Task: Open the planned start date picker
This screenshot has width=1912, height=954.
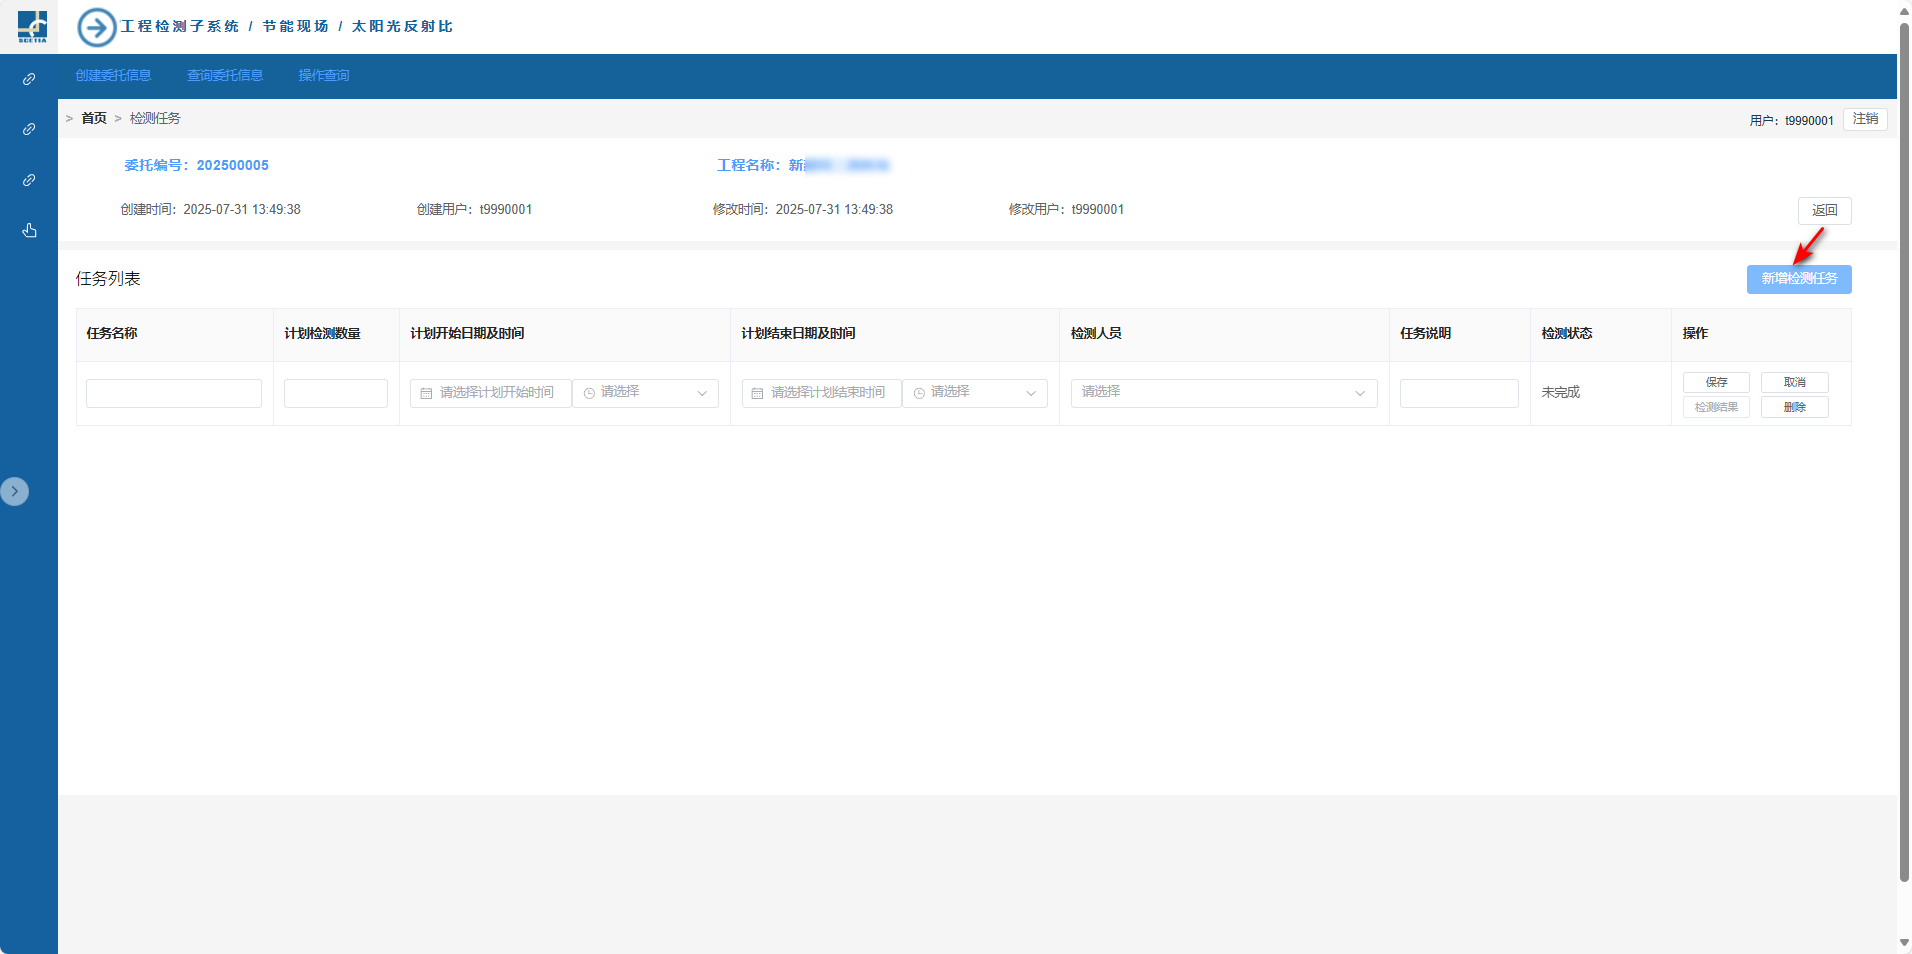Action: pyautogui.click(x=491, y=393)
